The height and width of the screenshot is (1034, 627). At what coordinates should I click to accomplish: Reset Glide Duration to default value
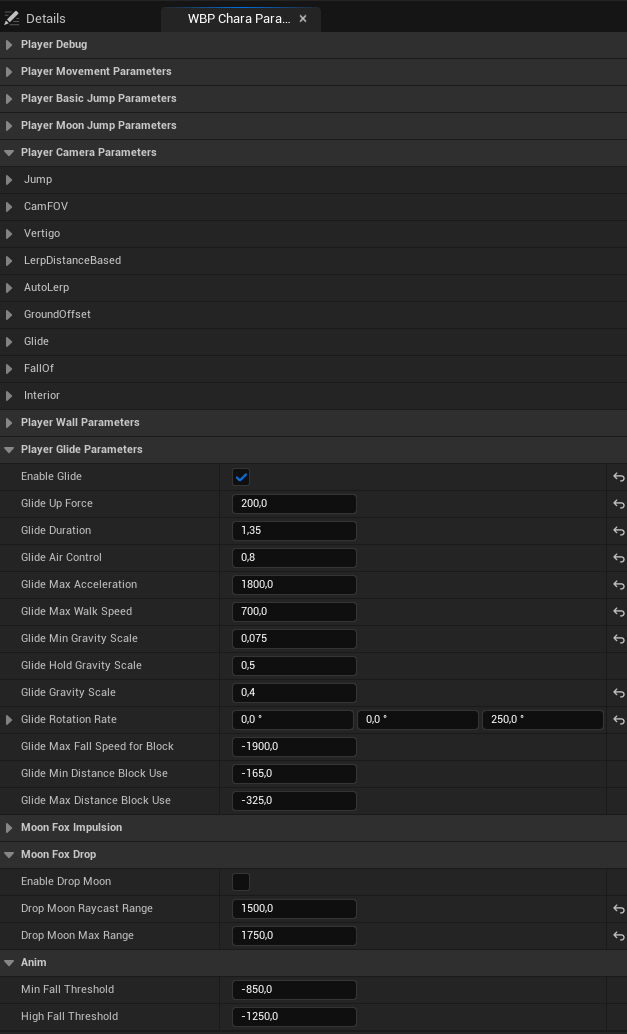618,531
